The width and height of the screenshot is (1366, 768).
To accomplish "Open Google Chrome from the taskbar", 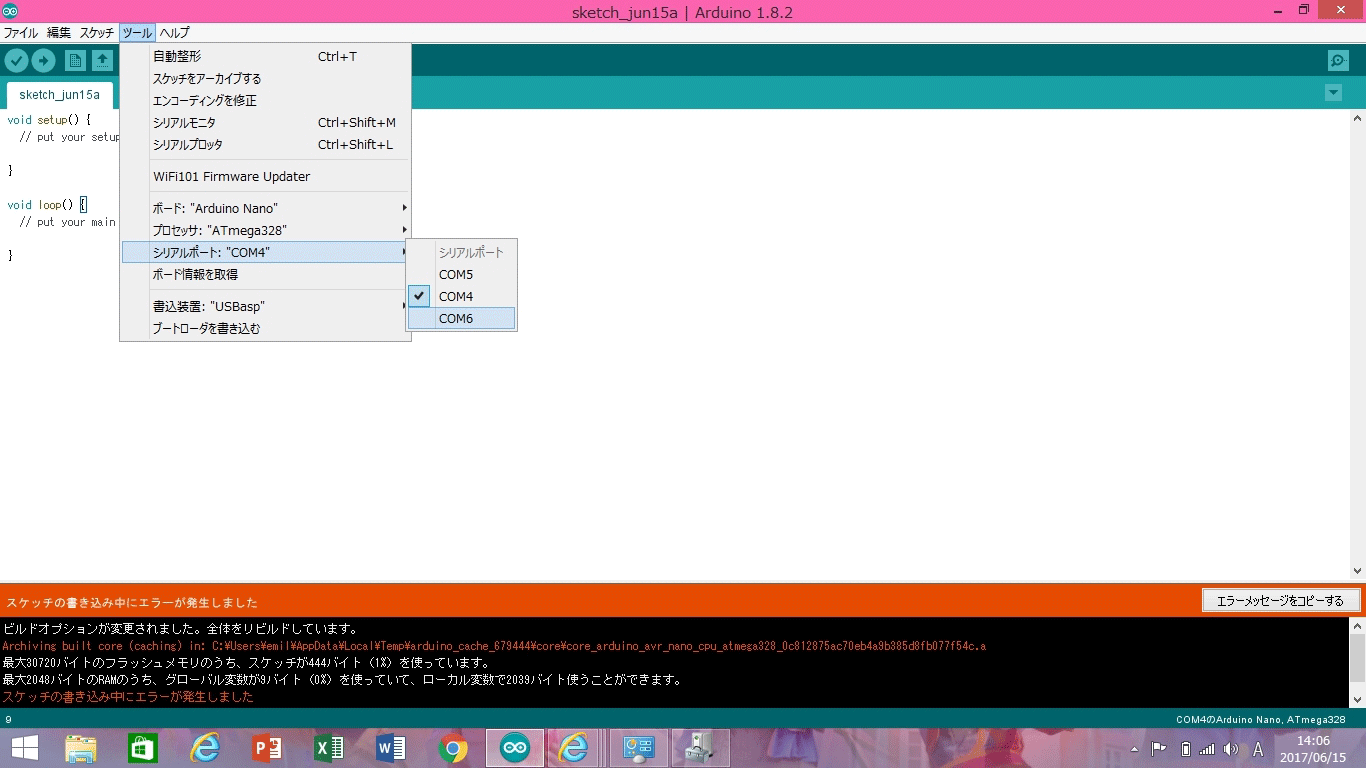I will pos(453,748).
